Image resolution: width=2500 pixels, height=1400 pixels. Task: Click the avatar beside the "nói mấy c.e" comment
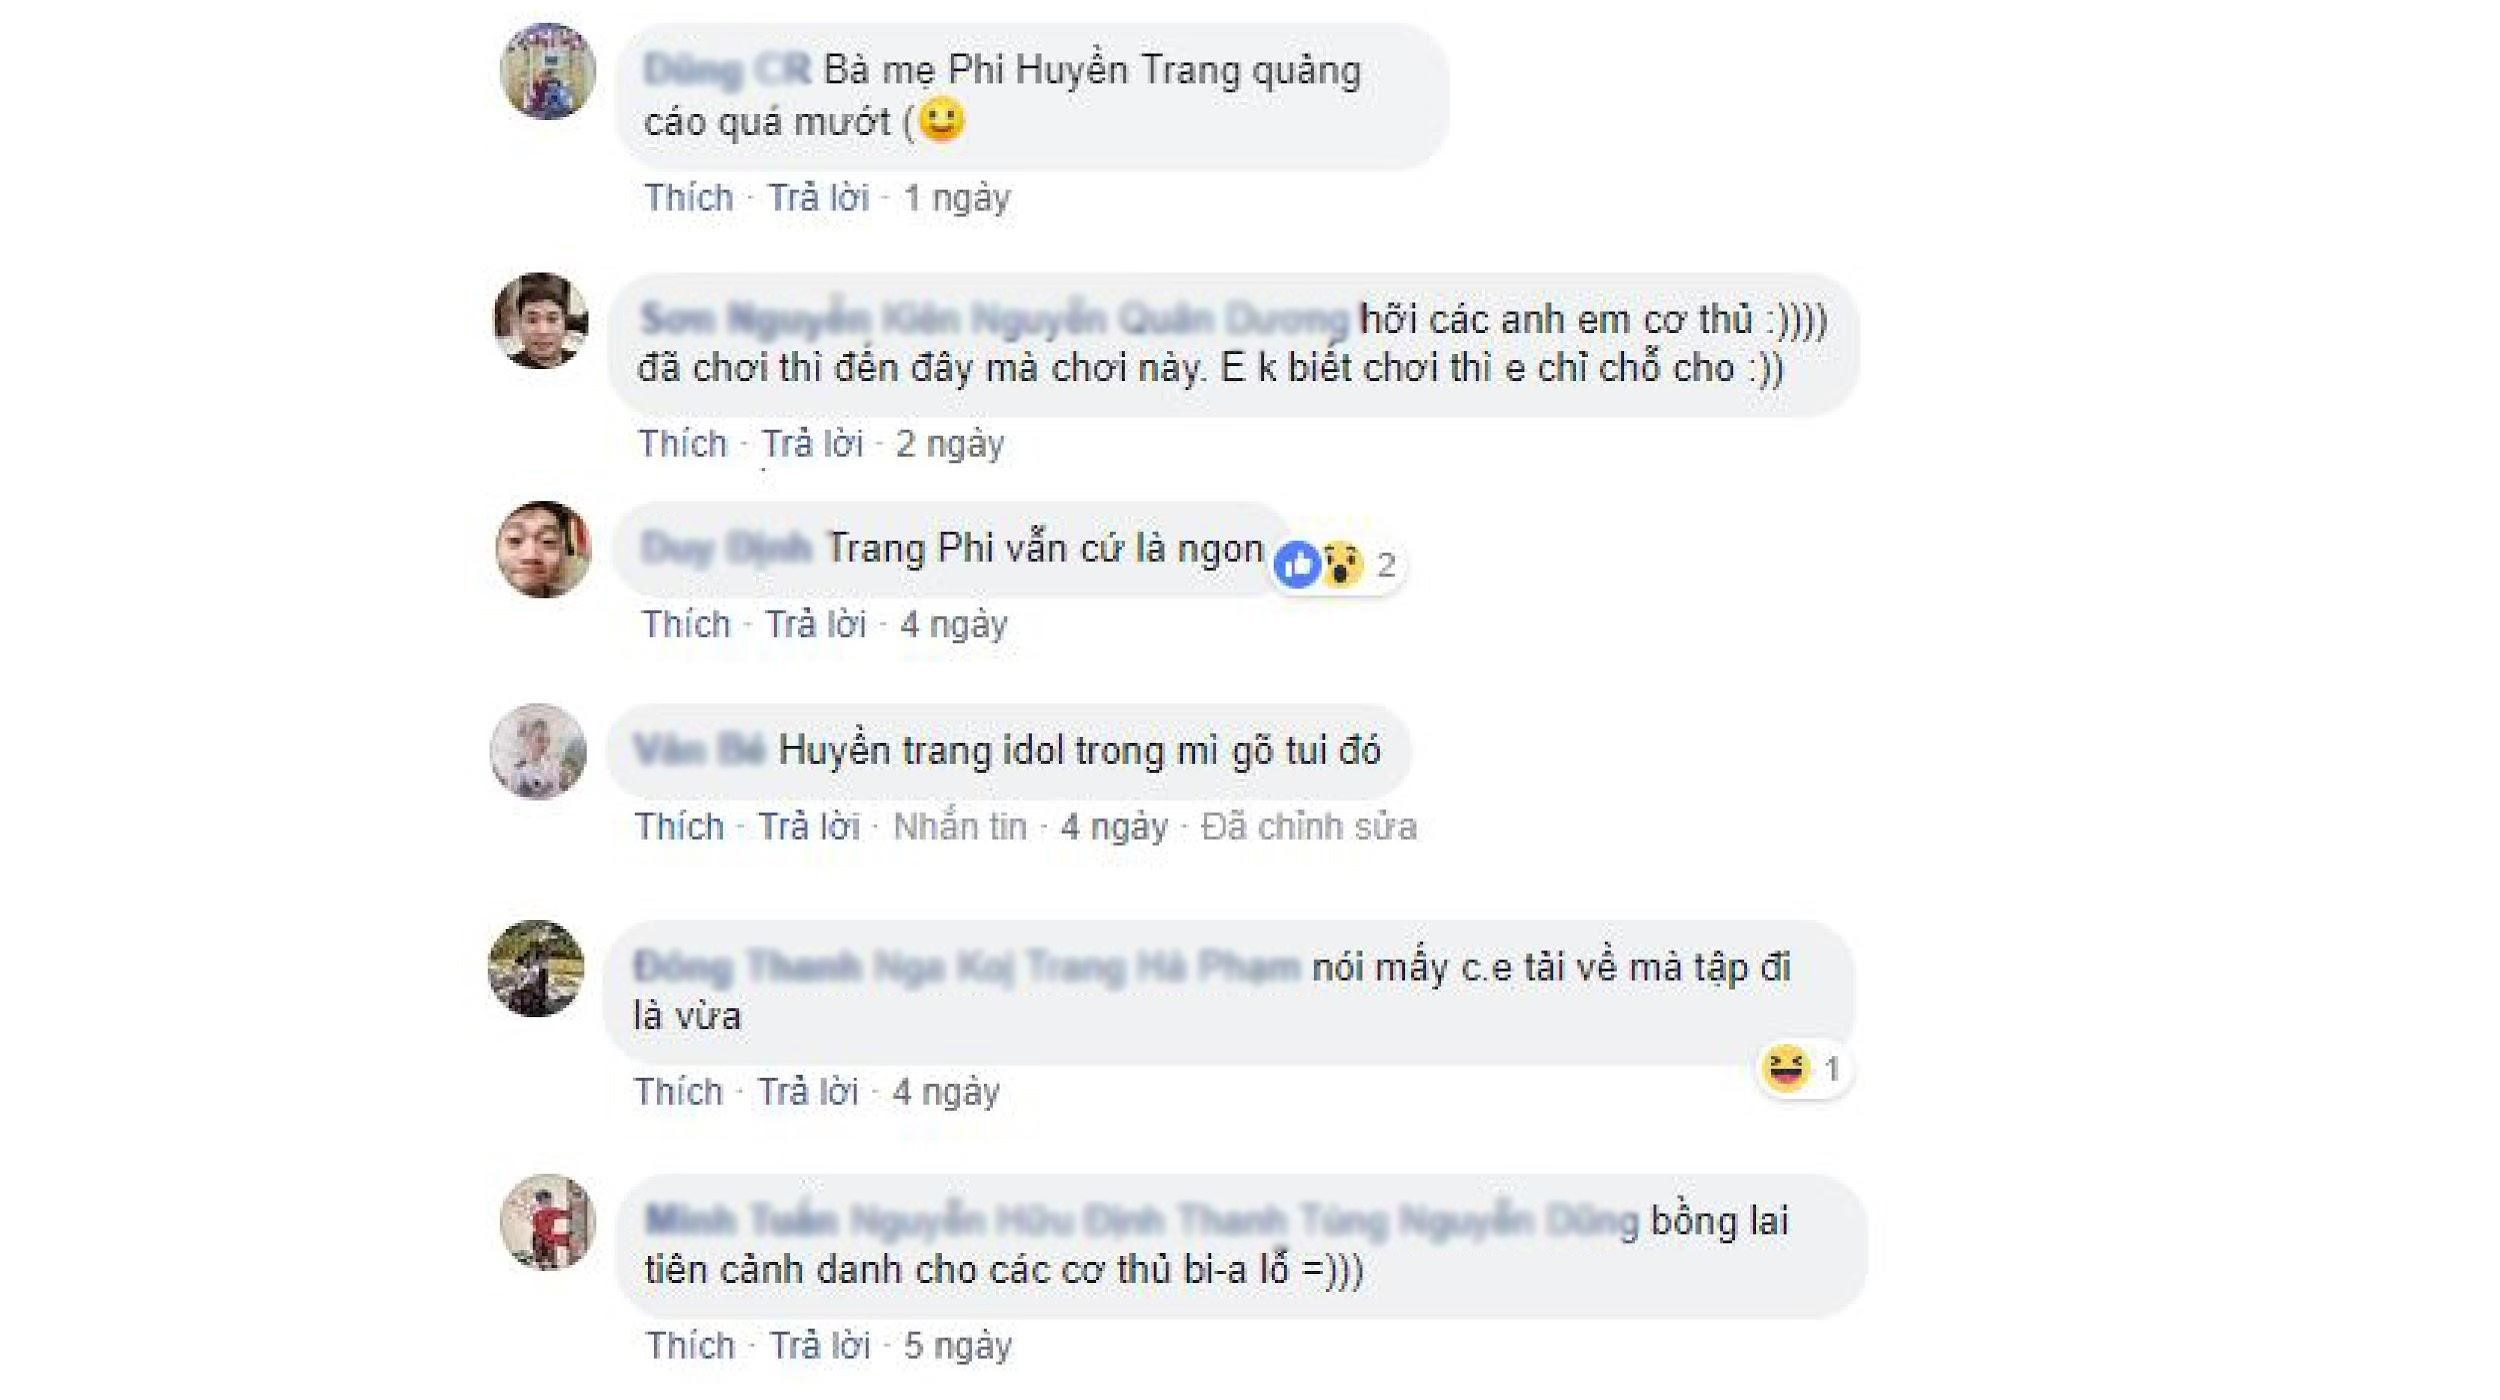[536, 968]
